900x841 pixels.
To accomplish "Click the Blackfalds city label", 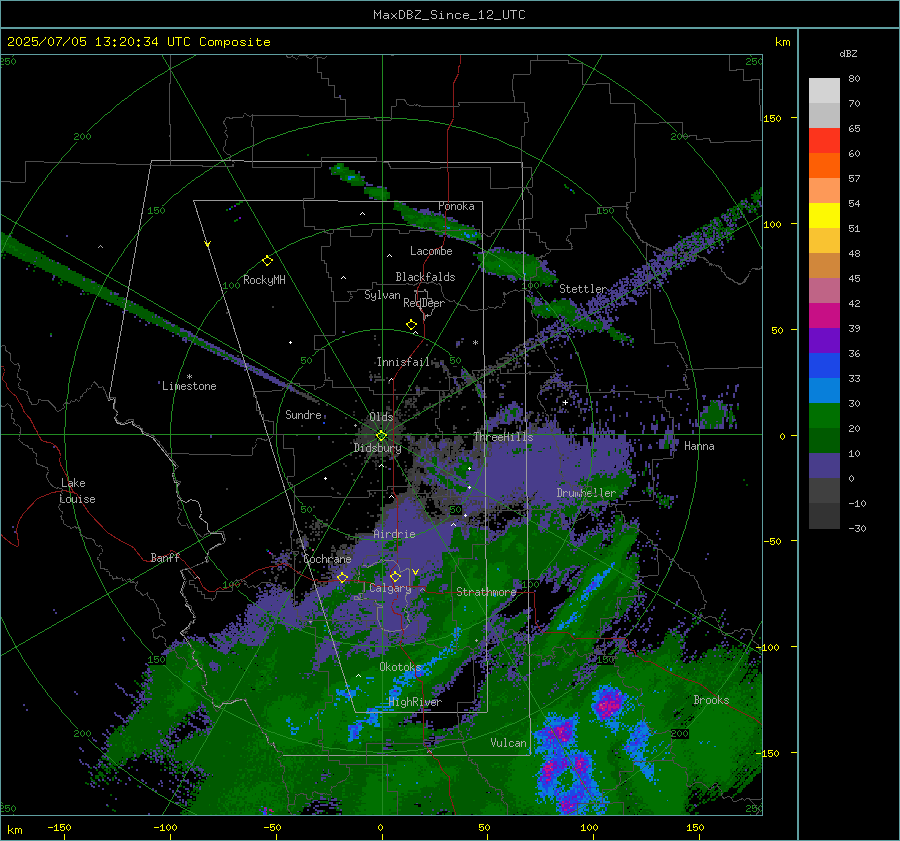I will point(425,277).
